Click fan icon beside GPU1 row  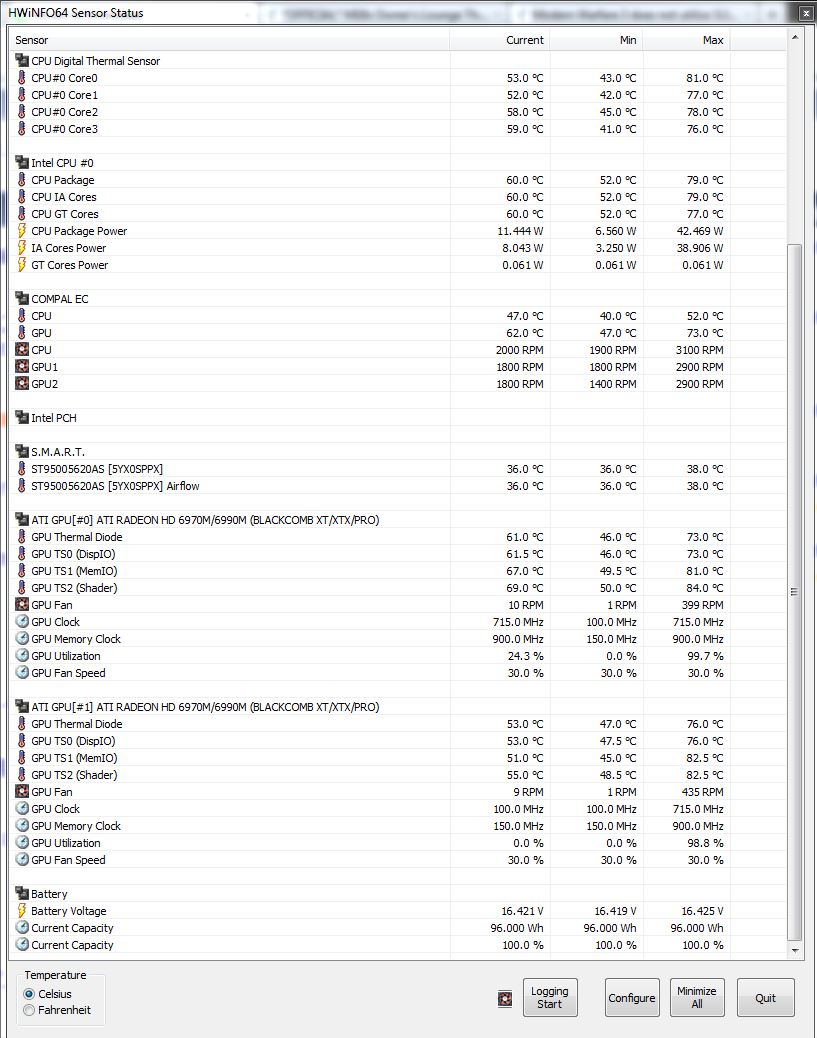click(x=22, y=367)
